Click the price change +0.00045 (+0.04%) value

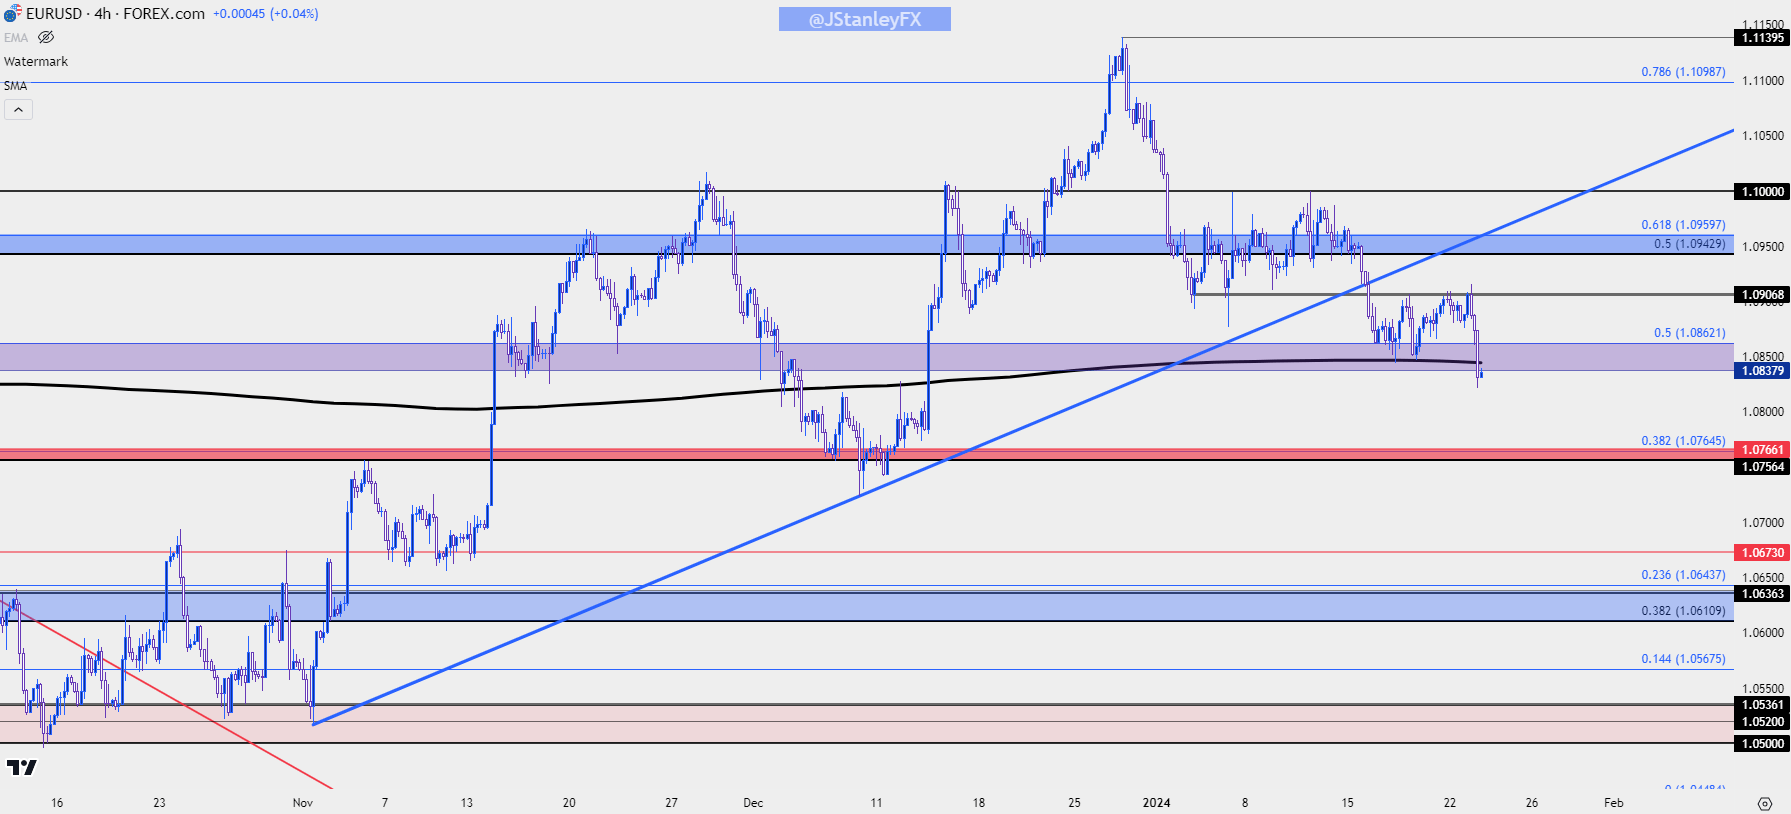point(266,14)
